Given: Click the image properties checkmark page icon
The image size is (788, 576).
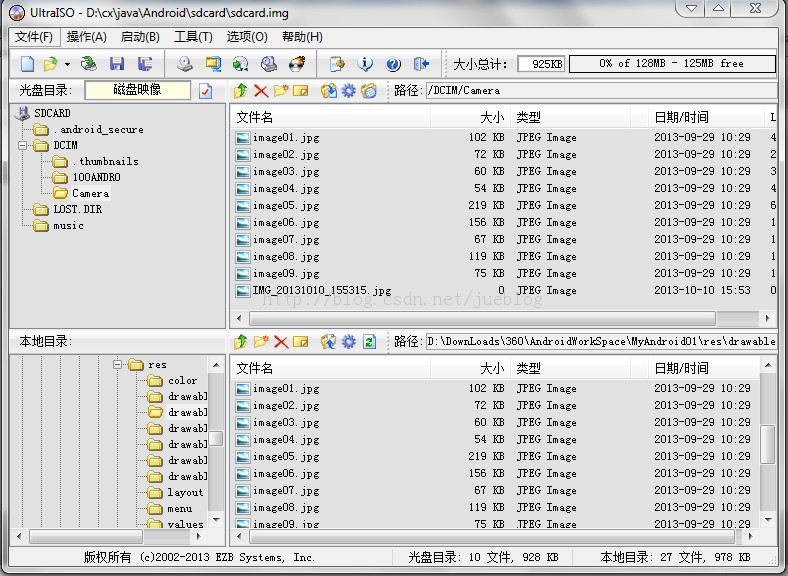Looking at the screenshot, I should [x=206, y=91].
